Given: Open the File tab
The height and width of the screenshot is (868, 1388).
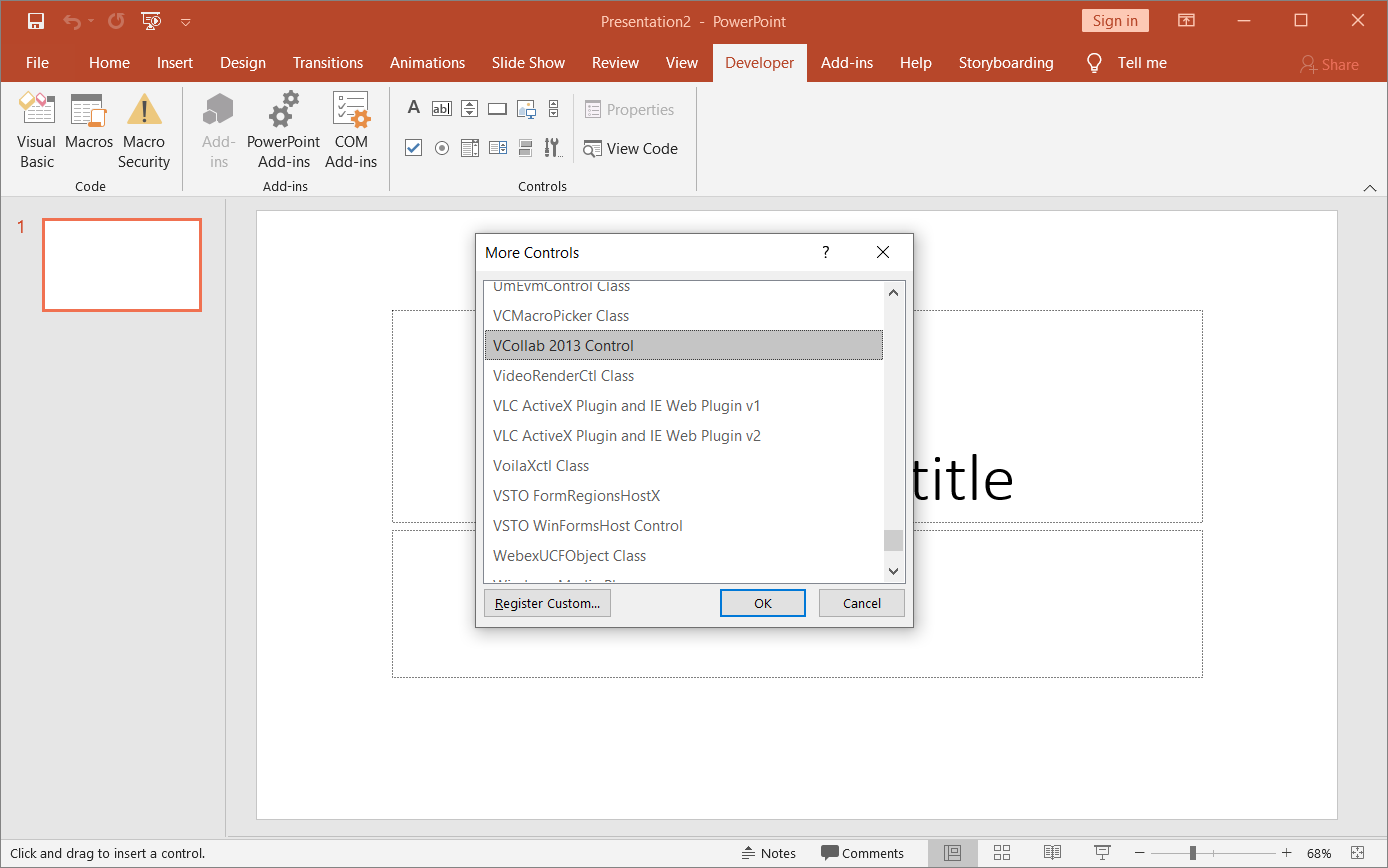Looking at the screenshot, I should click(x=37, y=62).
